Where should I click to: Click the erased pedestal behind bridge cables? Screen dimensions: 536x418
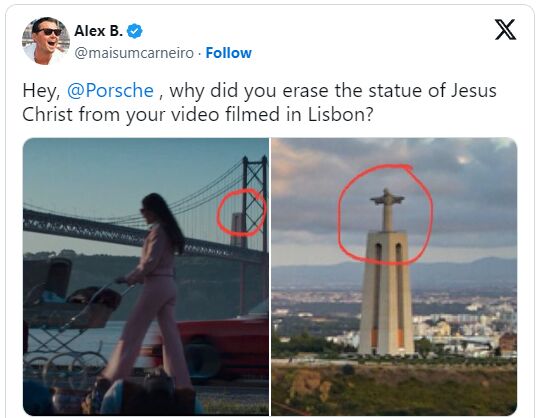(237, 229)
